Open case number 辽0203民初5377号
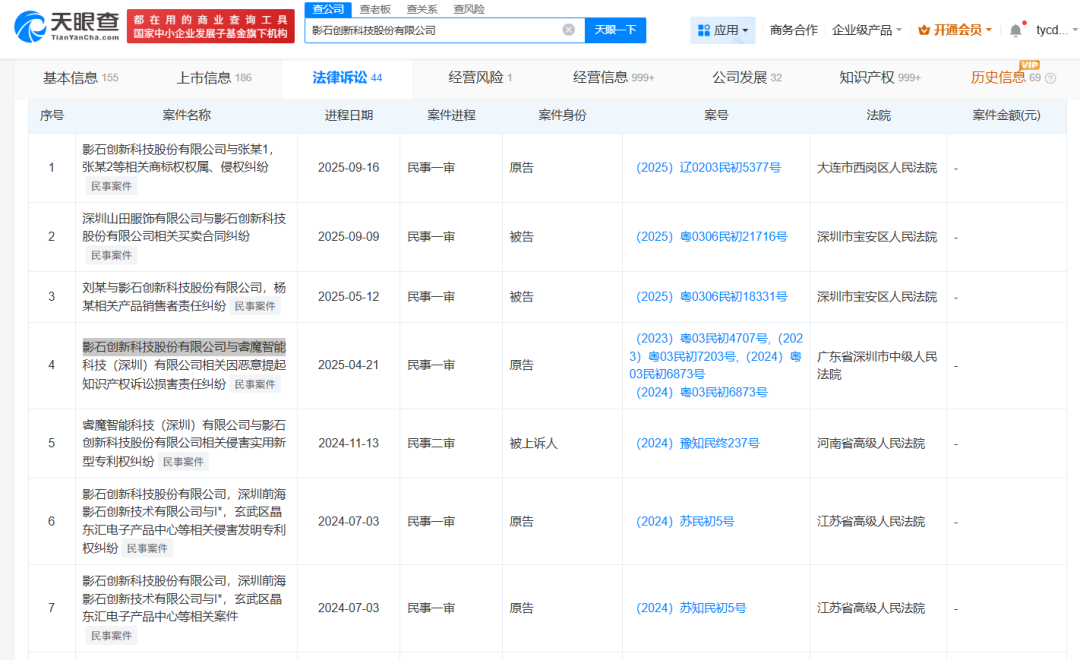This screenshot has height=660, width=1080. (708, 168)
